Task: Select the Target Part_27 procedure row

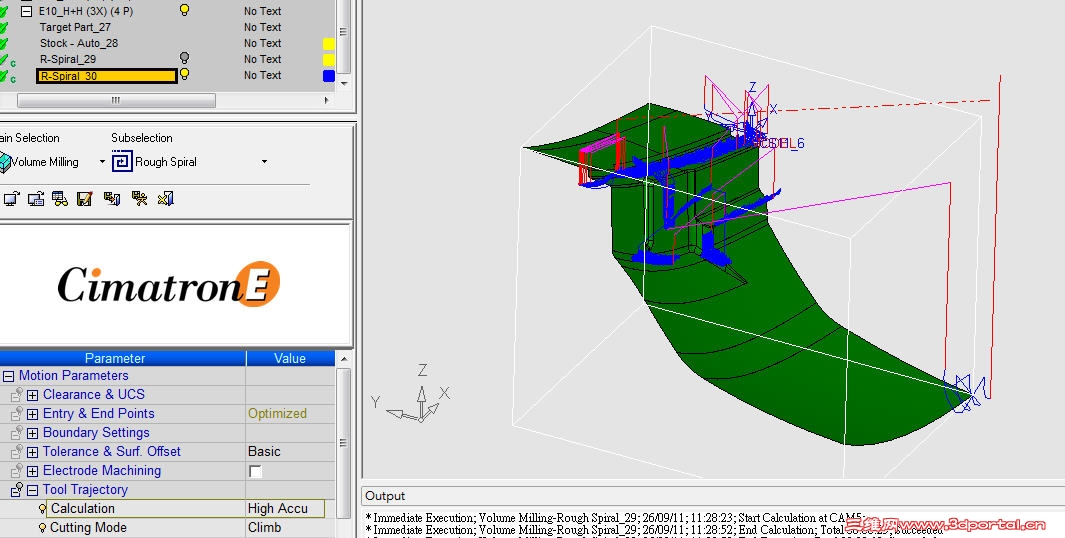Action: (75, 27)
